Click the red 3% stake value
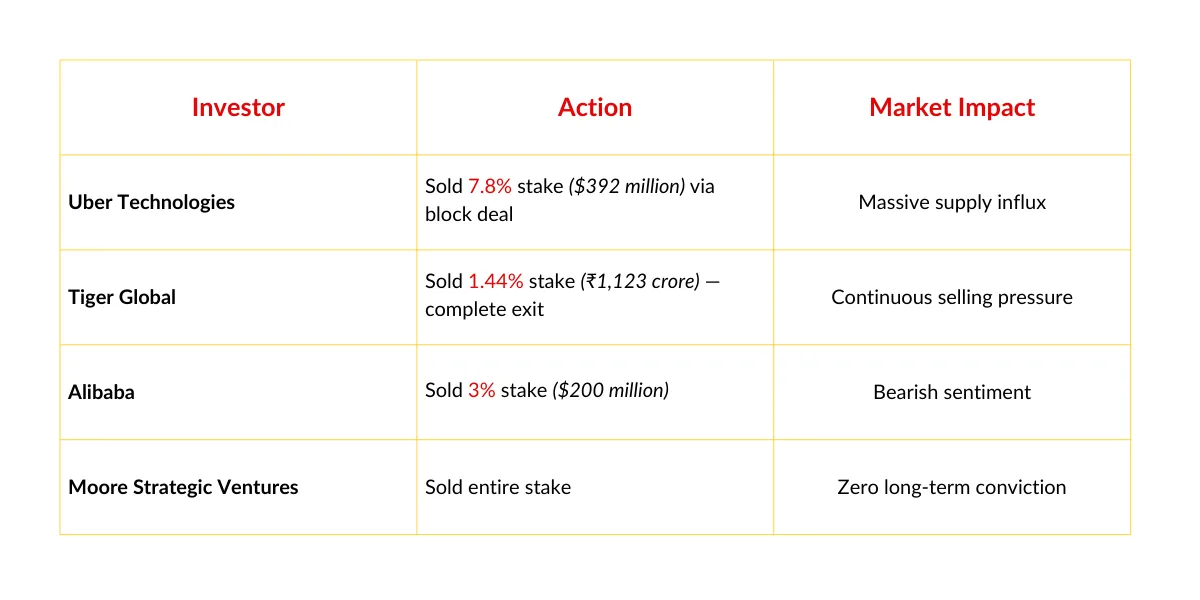 tap(481, 390)
